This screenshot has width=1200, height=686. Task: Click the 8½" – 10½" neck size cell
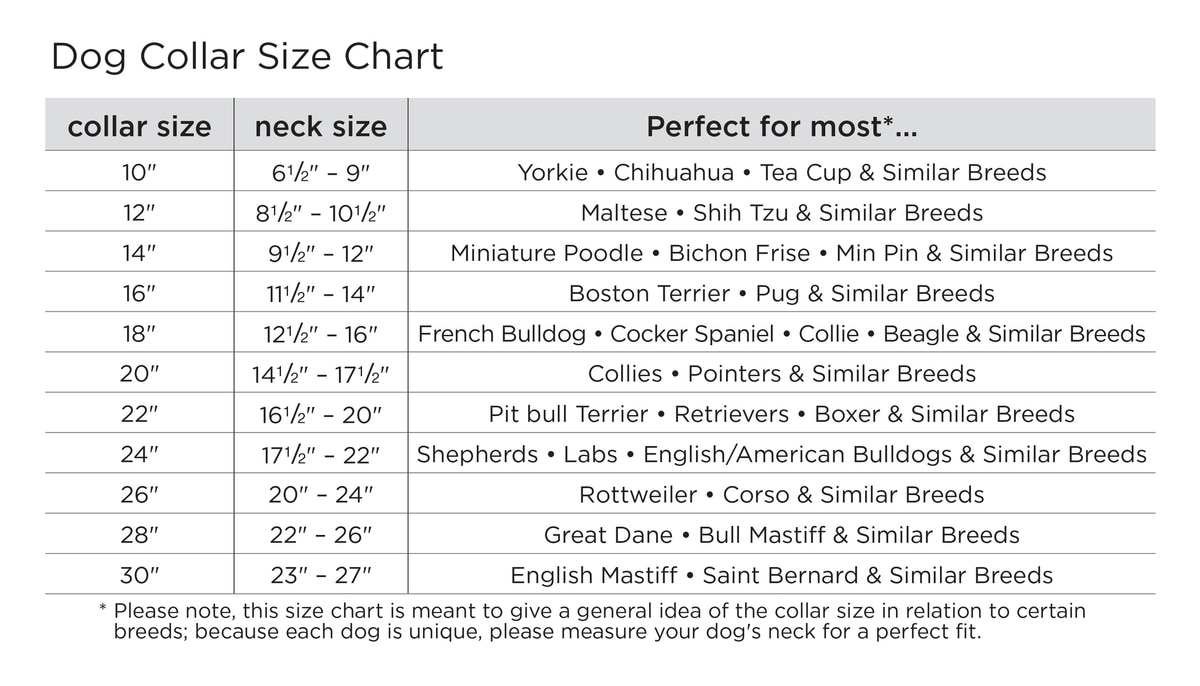pyautogui.click(x=320, y=213)
